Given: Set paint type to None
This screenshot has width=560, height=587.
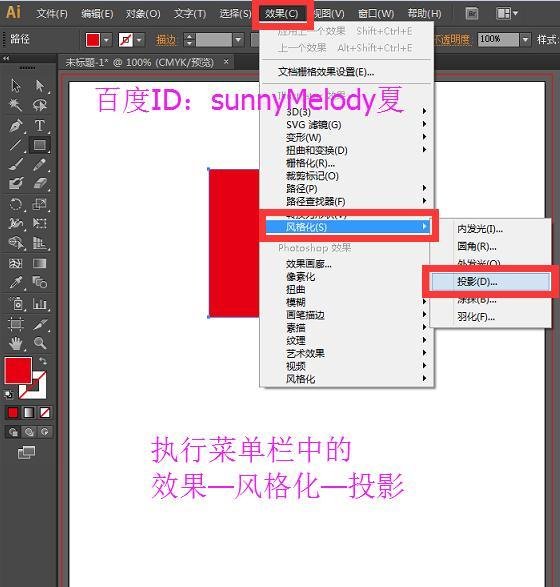Looking at the screenshot, I should click(x=45, y=413).
